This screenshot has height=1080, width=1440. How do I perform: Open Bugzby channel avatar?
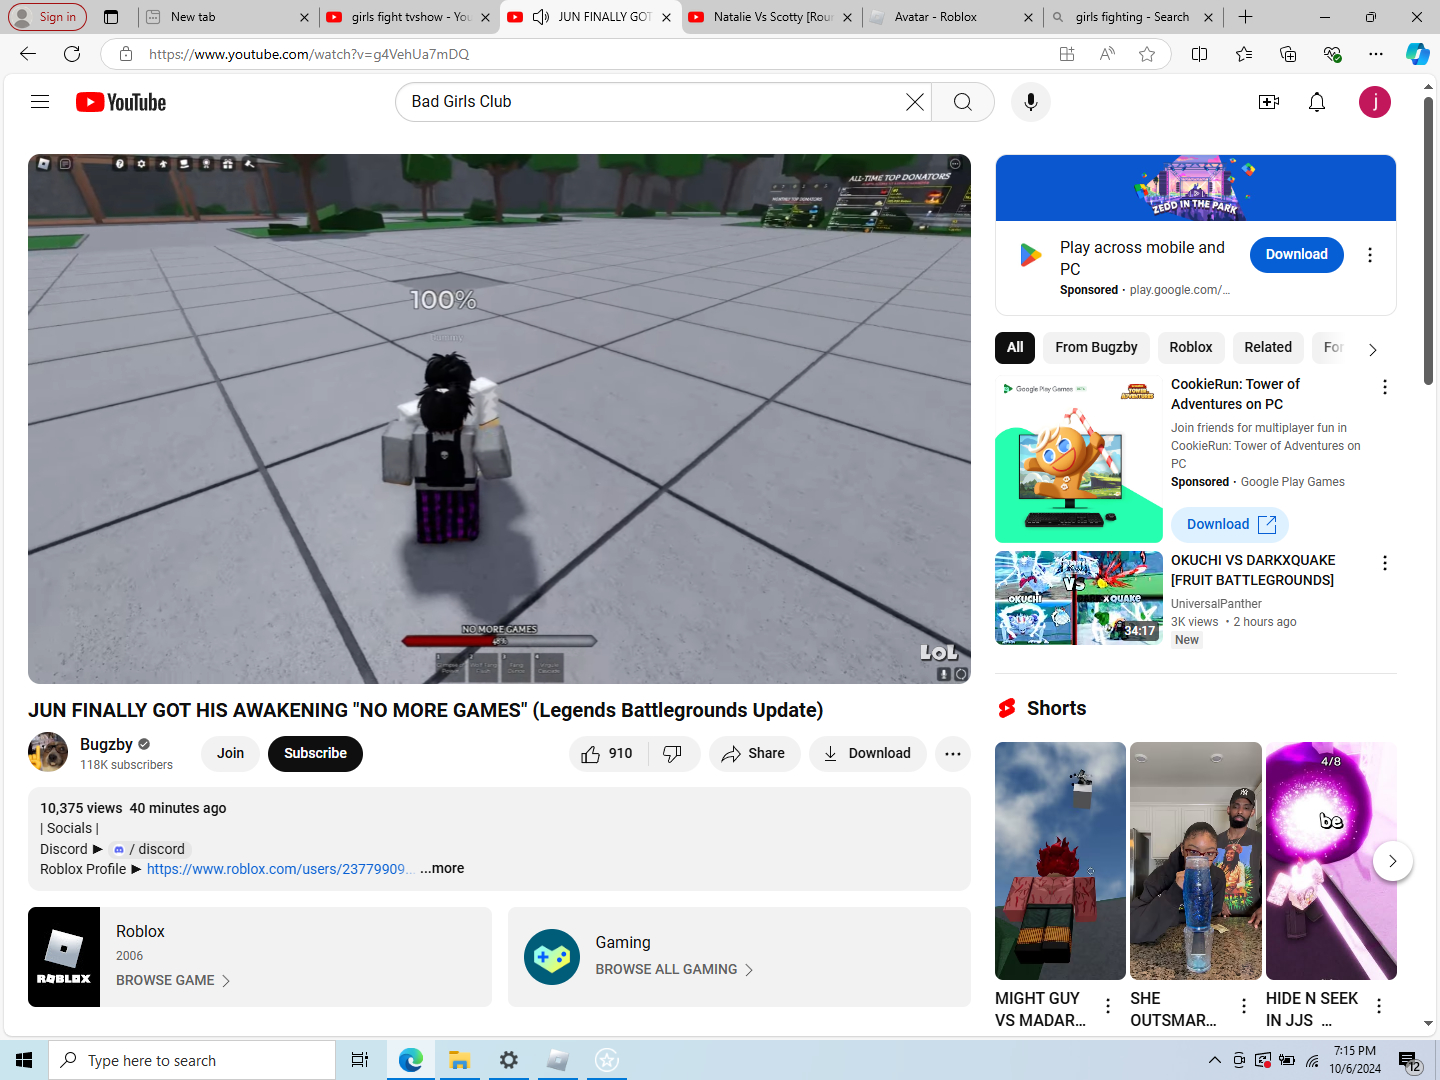point(48,752)
